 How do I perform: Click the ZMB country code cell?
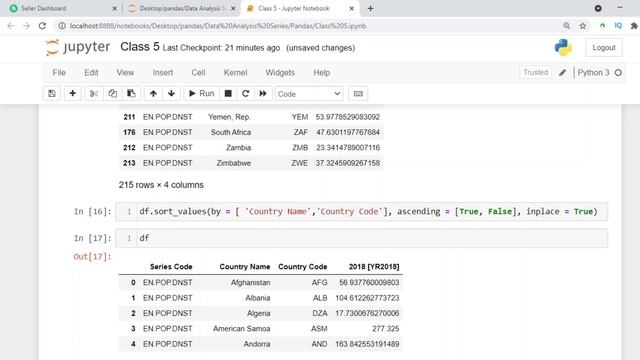[300, 148]
